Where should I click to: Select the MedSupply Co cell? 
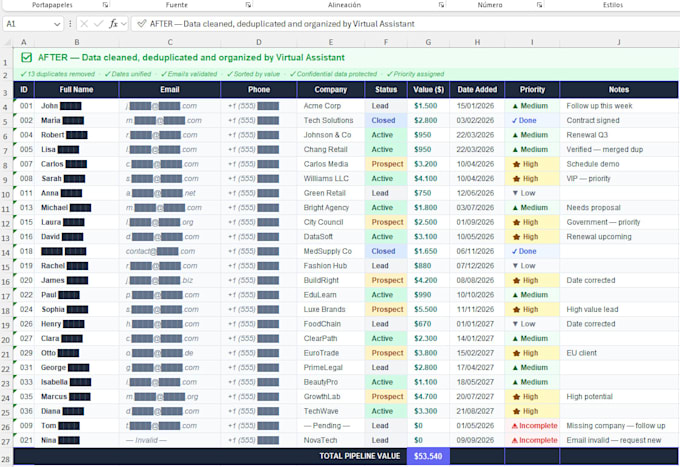330,251
